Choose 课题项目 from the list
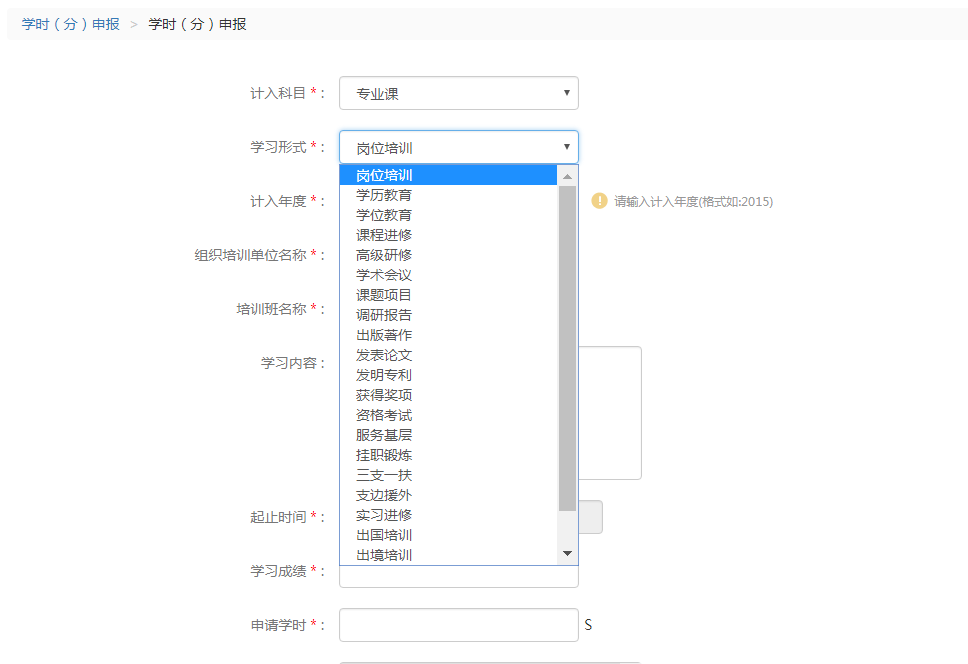 point(384,295)
